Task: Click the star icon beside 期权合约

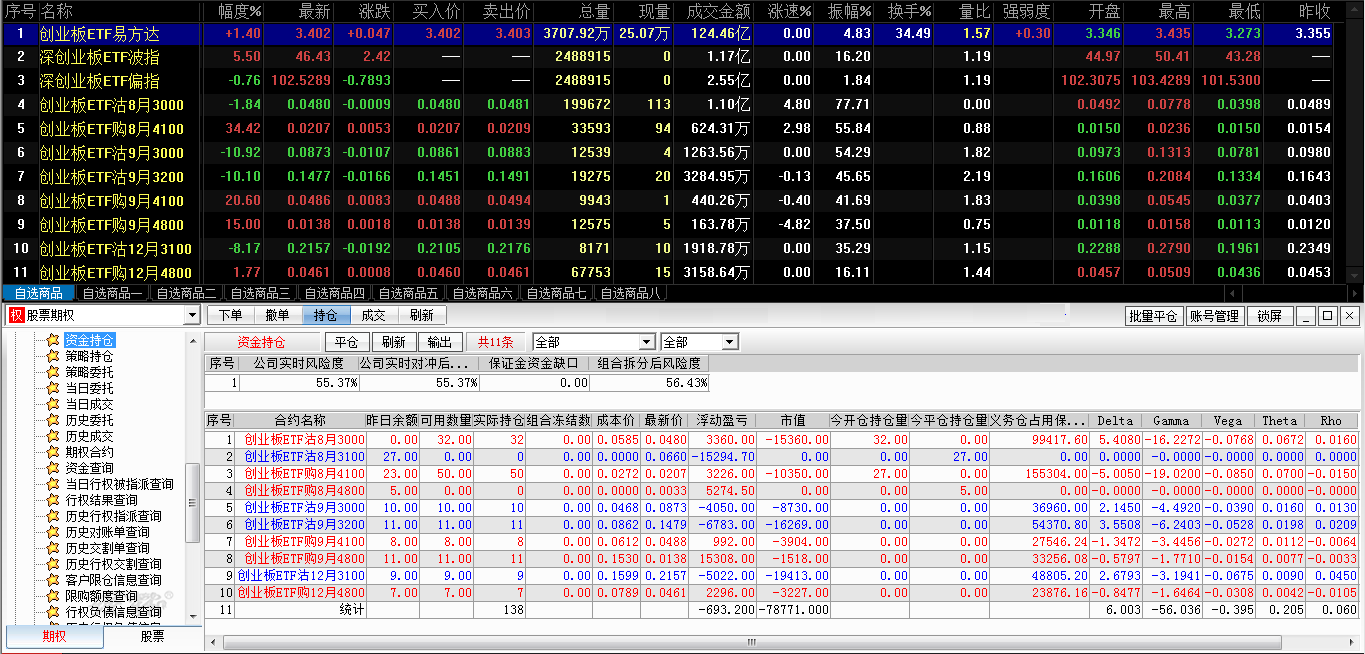Action: [x=53, y=452]
